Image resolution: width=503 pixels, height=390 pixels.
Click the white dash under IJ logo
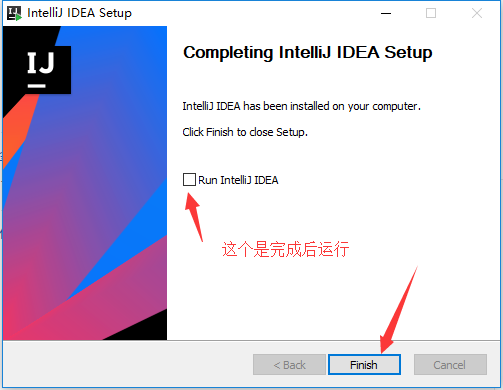37,86
